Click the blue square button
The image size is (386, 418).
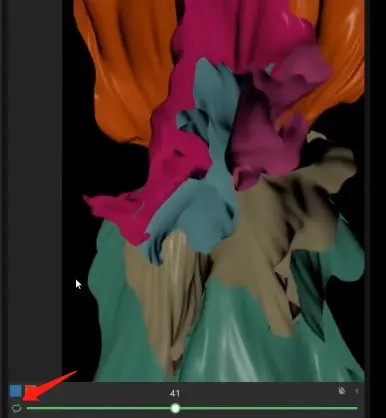point(15,391)
